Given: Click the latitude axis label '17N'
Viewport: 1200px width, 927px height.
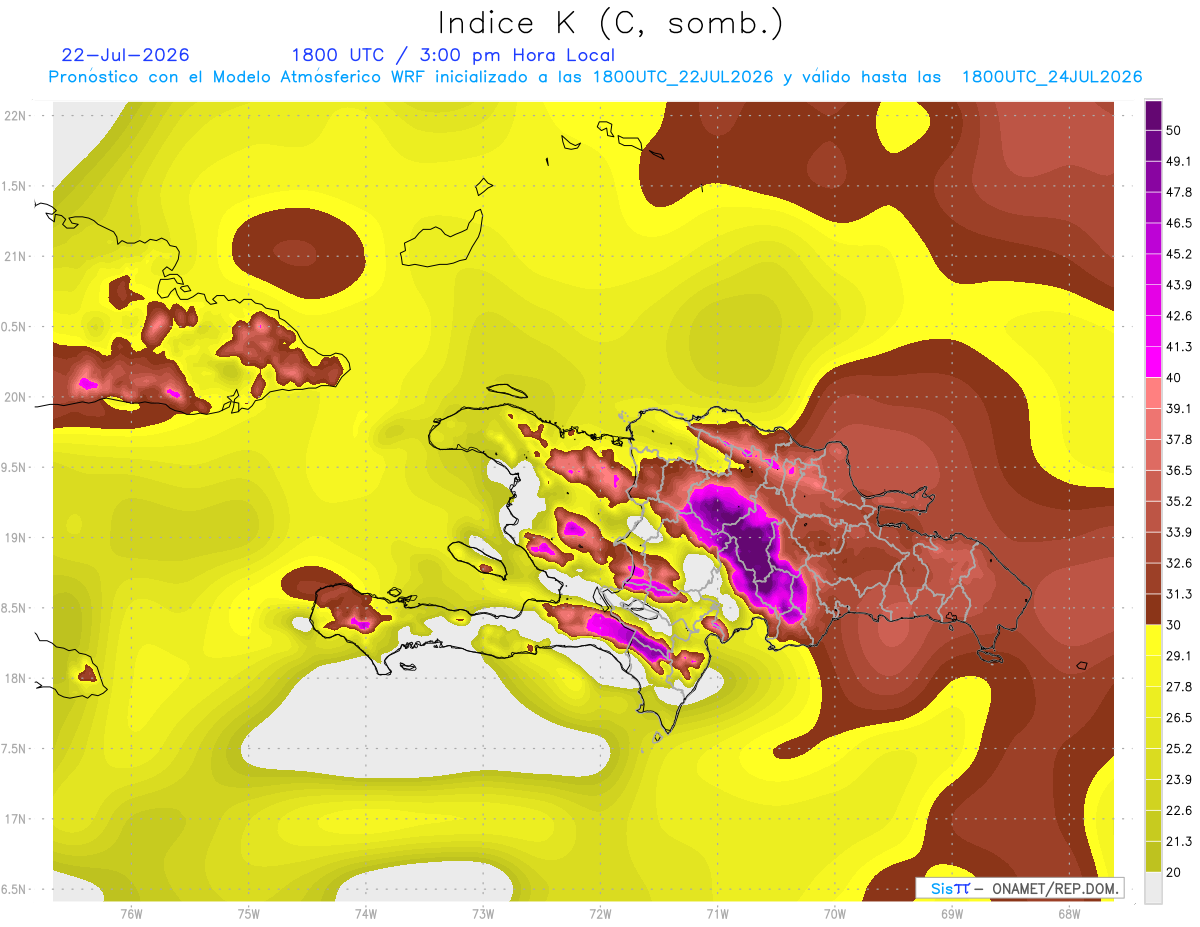Looking at the screenshot, I should (16, 820).
